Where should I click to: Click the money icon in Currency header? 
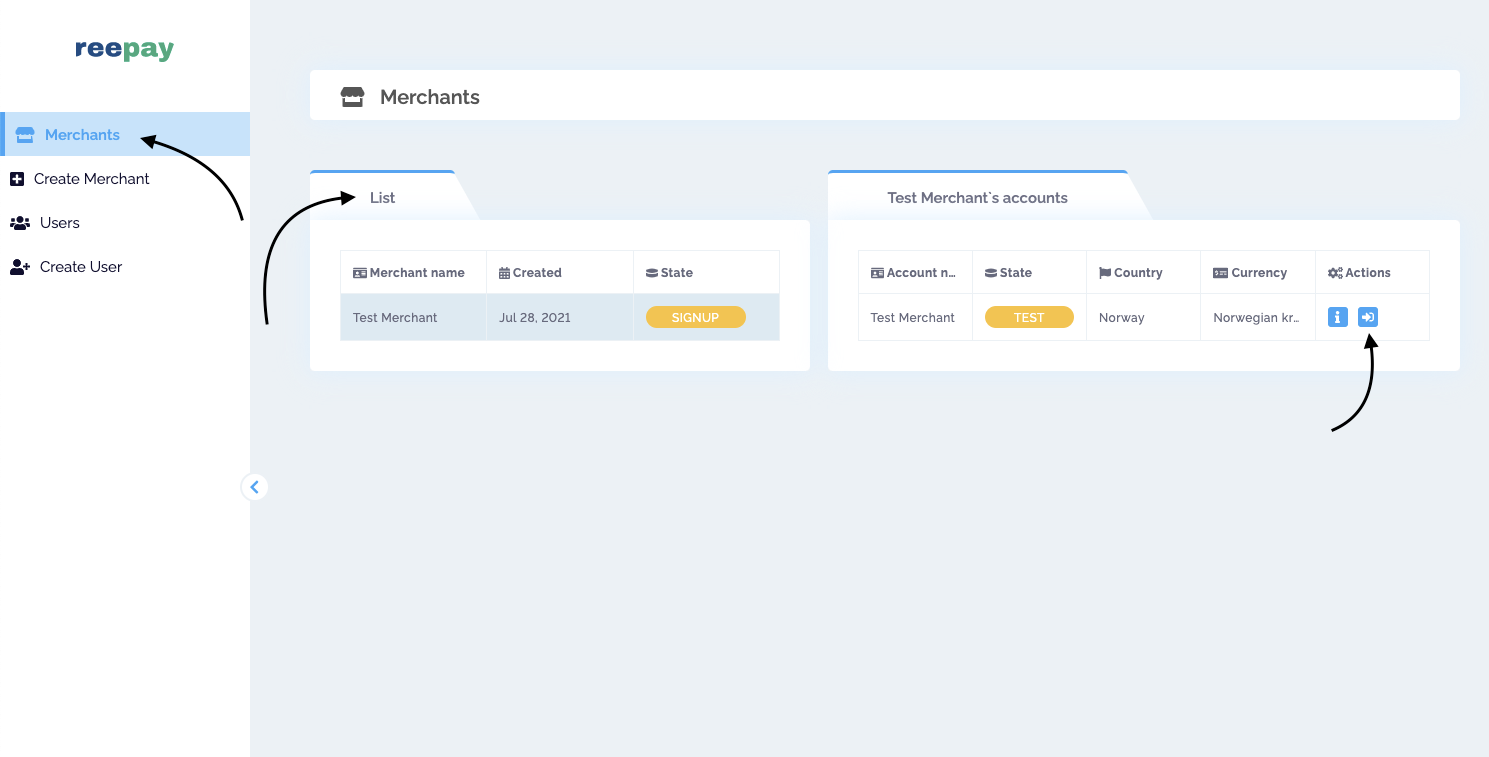1220,273
